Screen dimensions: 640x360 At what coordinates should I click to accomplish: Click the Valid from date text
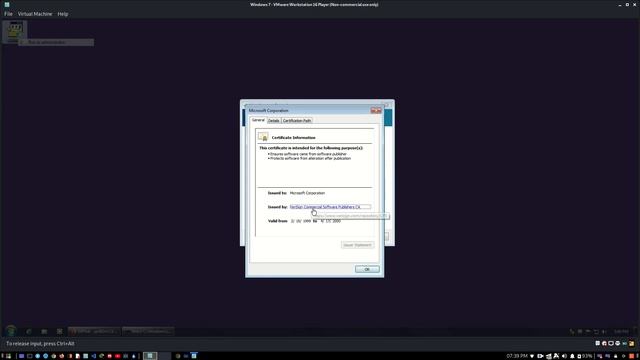[x=316, y=221]
